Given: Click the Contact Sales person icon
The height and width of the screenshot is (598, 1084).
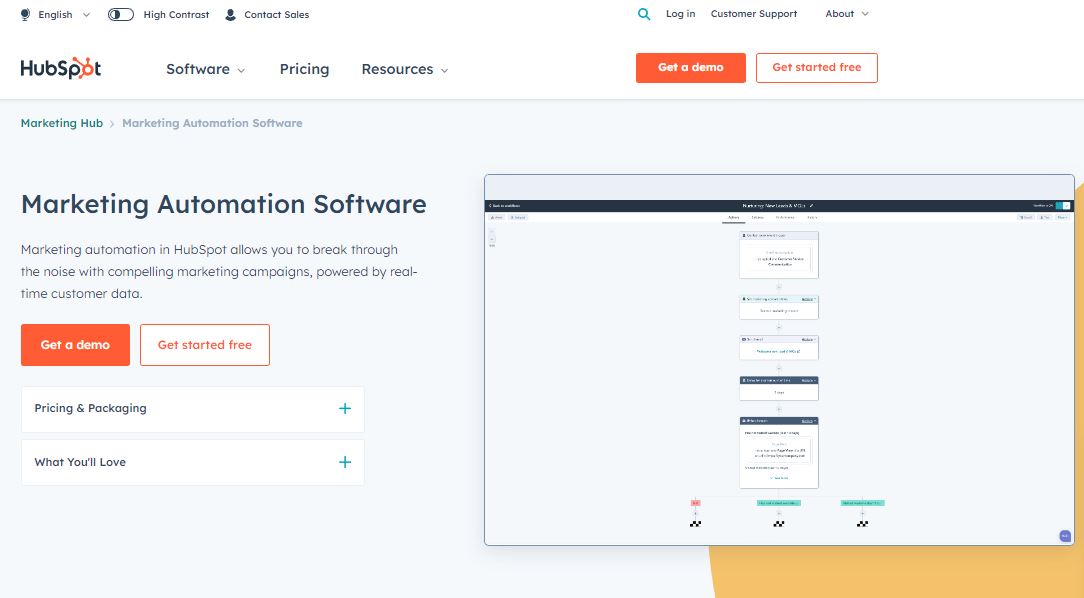Looking at the screenshot, I should 230,15.
